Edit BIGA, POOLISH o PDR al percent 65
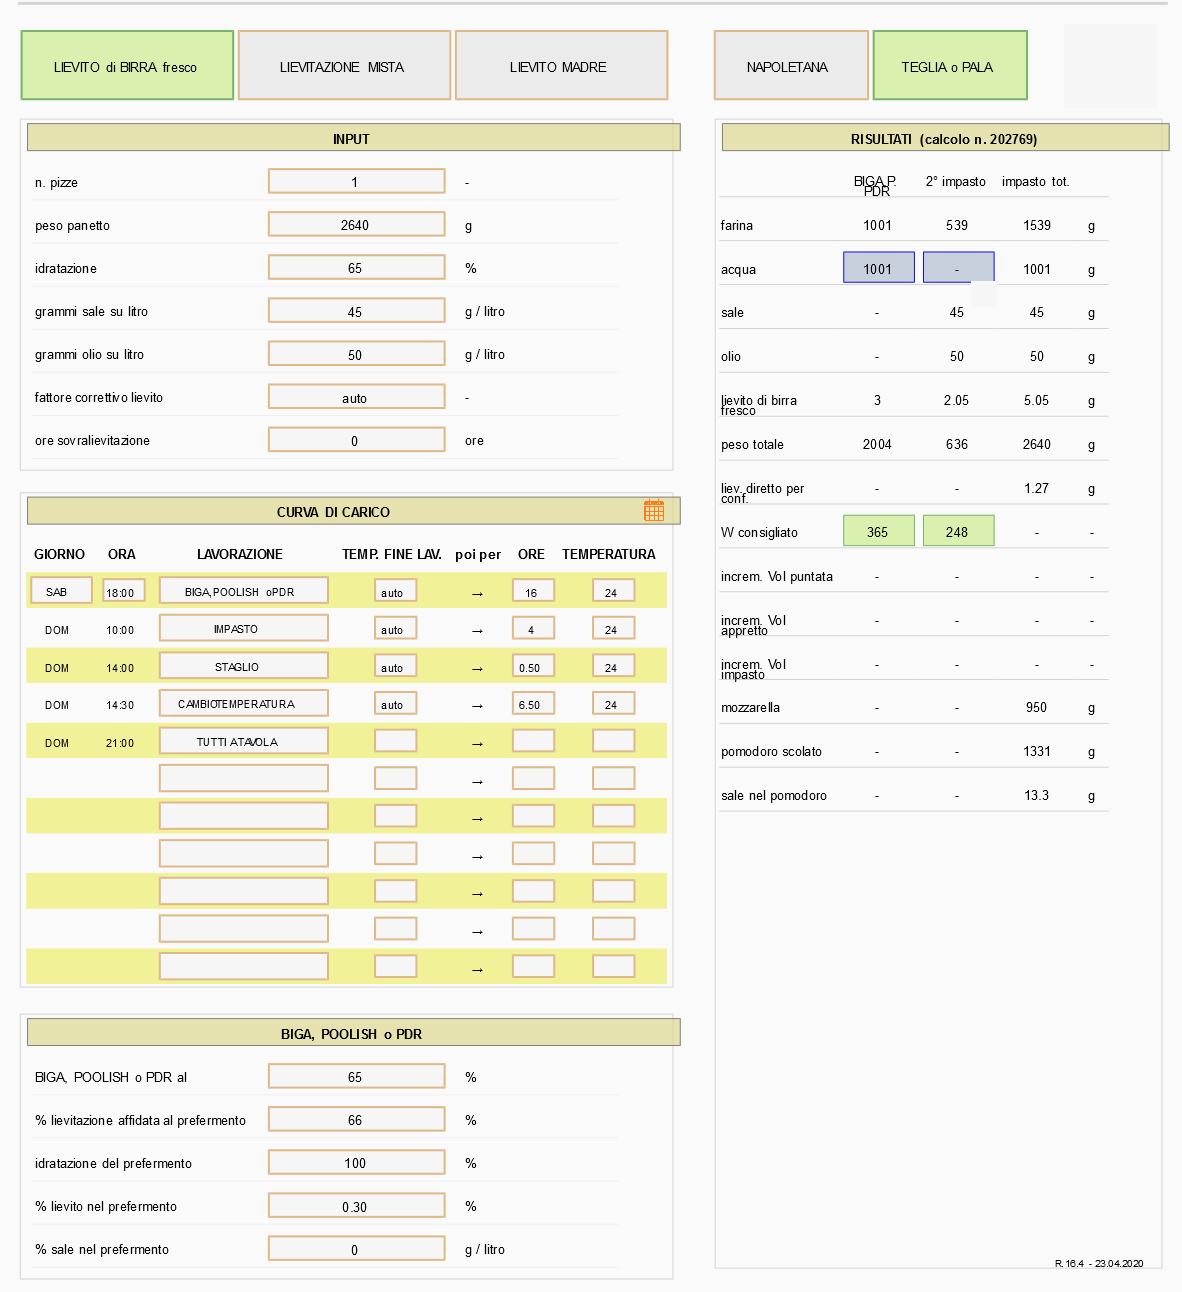 [x=356, y=1076]
